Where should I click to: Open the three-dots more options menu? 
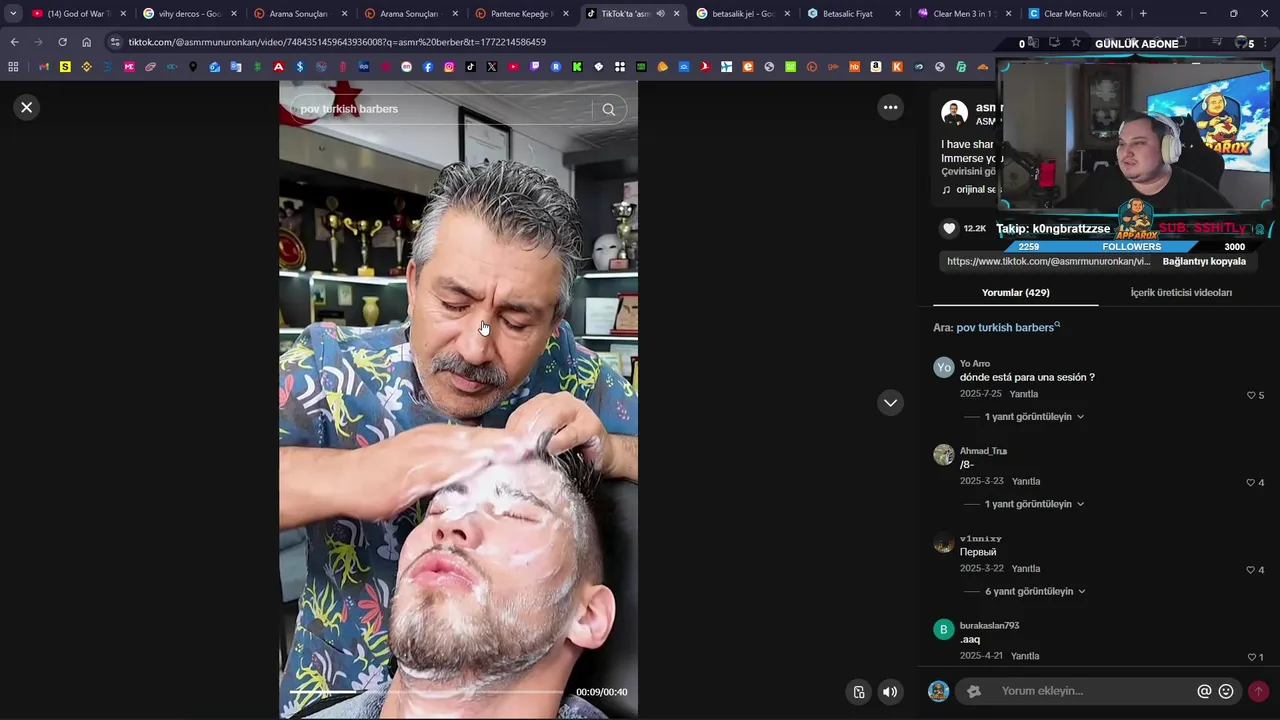click(890, 107)
